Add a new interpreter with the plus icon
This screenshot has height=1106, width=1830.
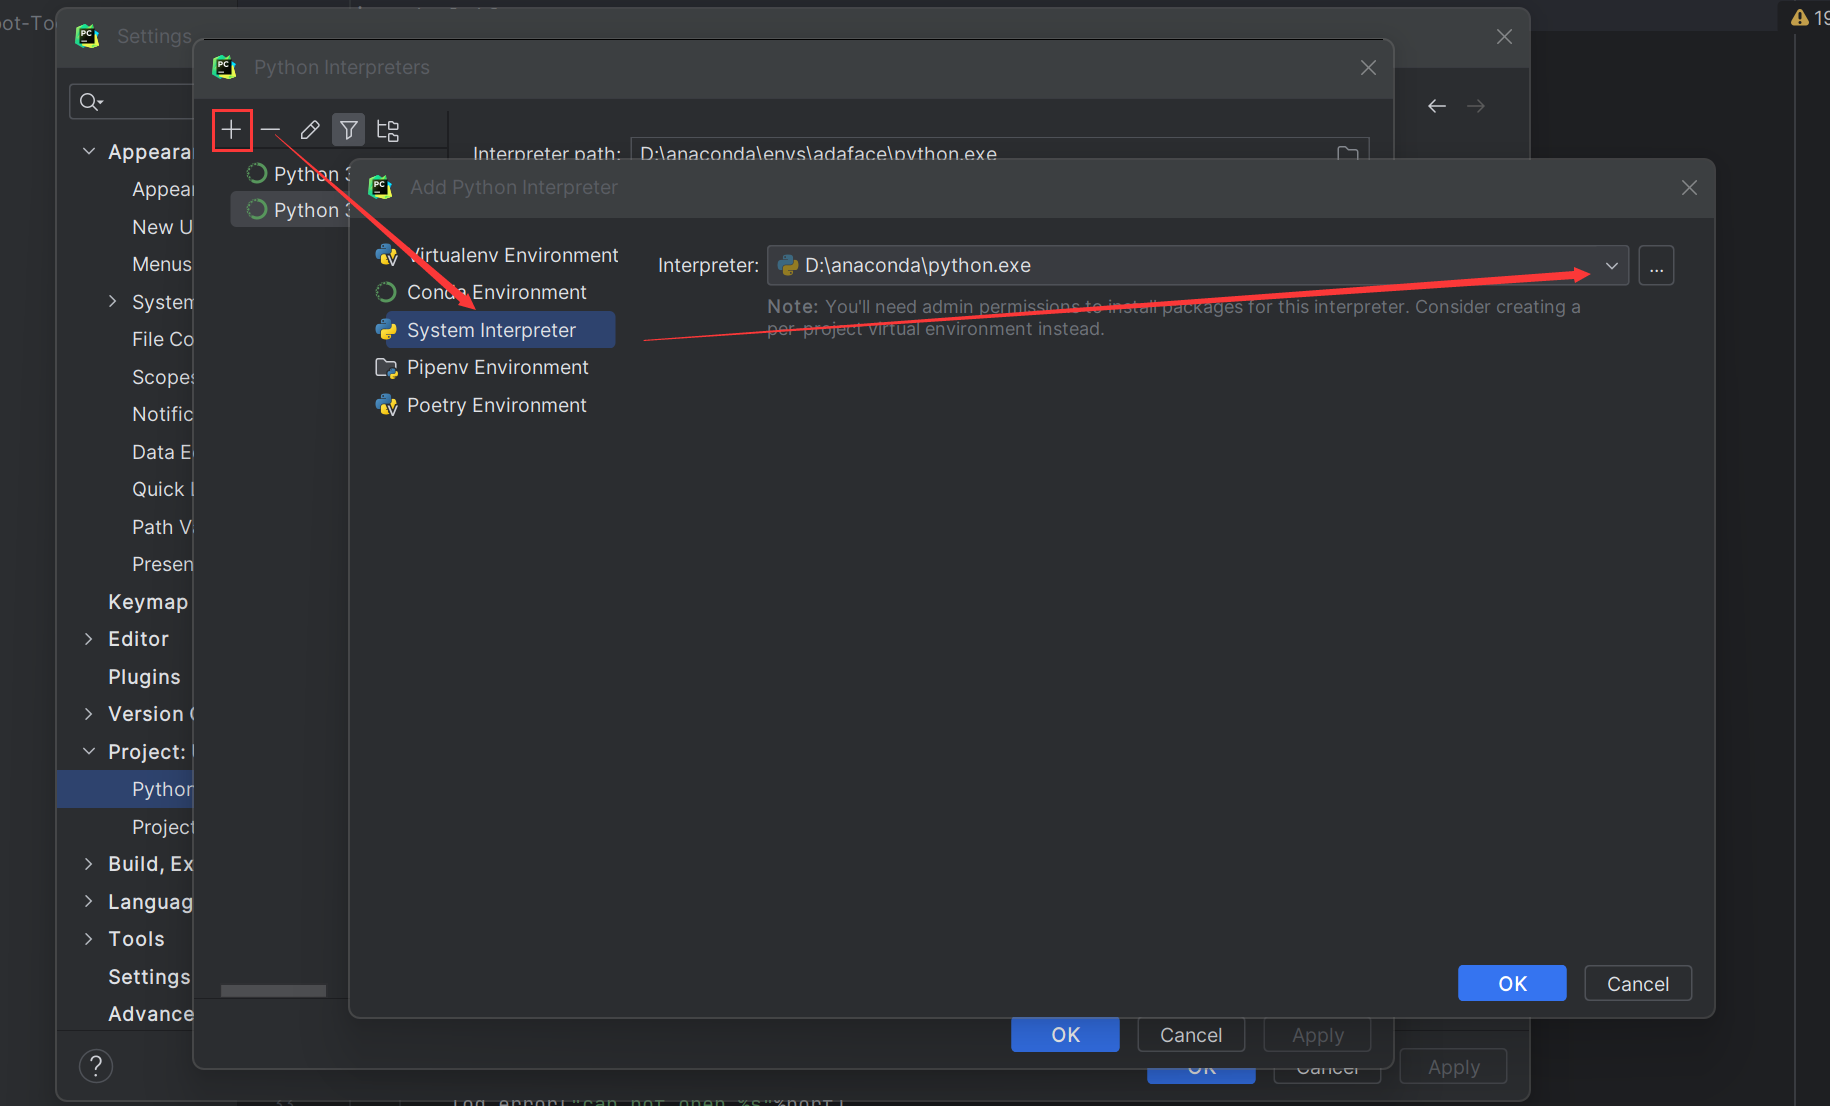[231, 130]
